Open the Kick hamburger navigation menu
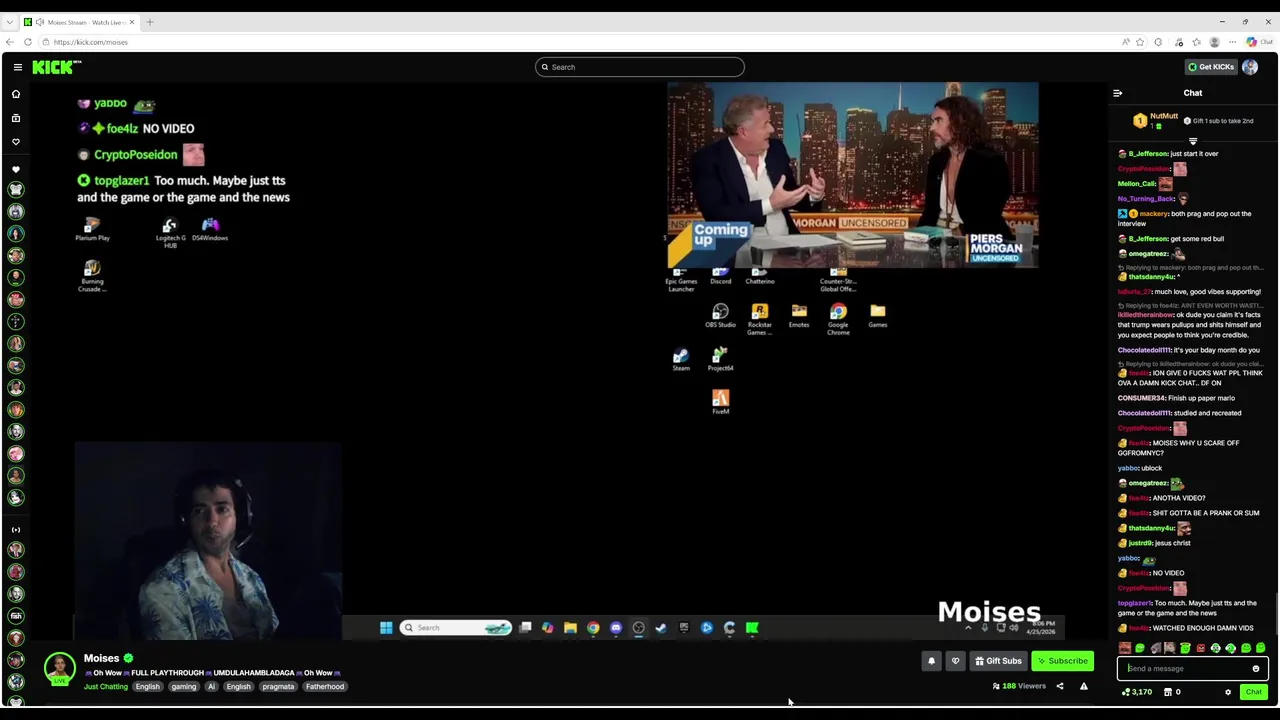 tap(17, 67)
